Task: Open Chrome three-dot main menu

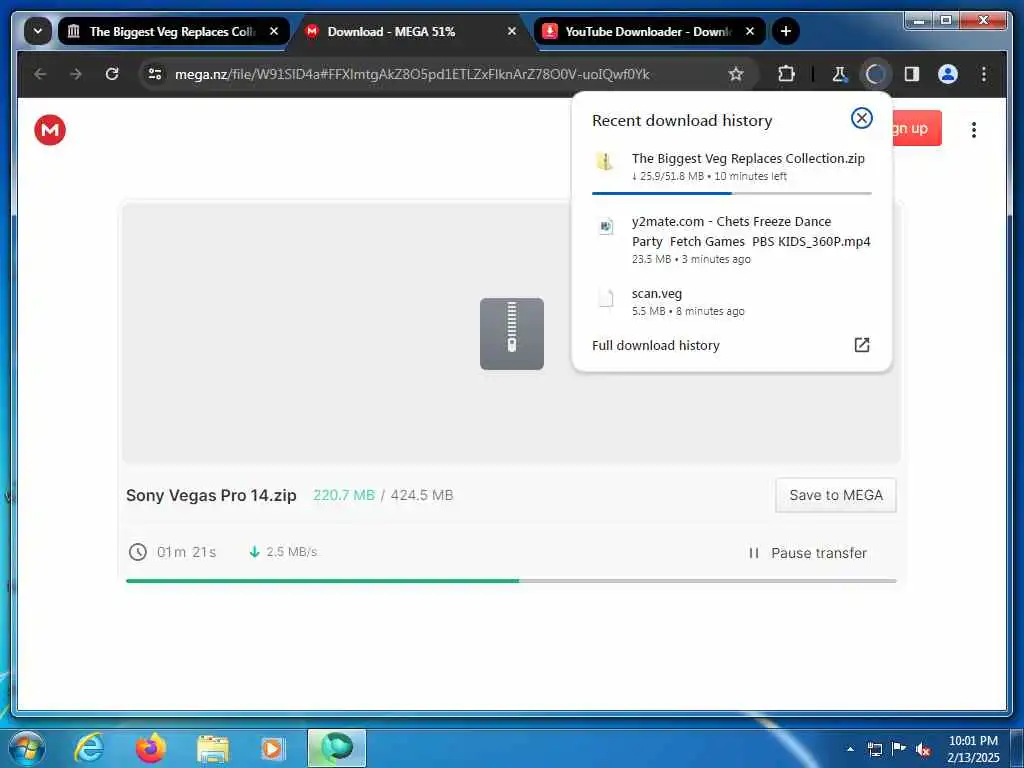Action: tap(984, 74)
